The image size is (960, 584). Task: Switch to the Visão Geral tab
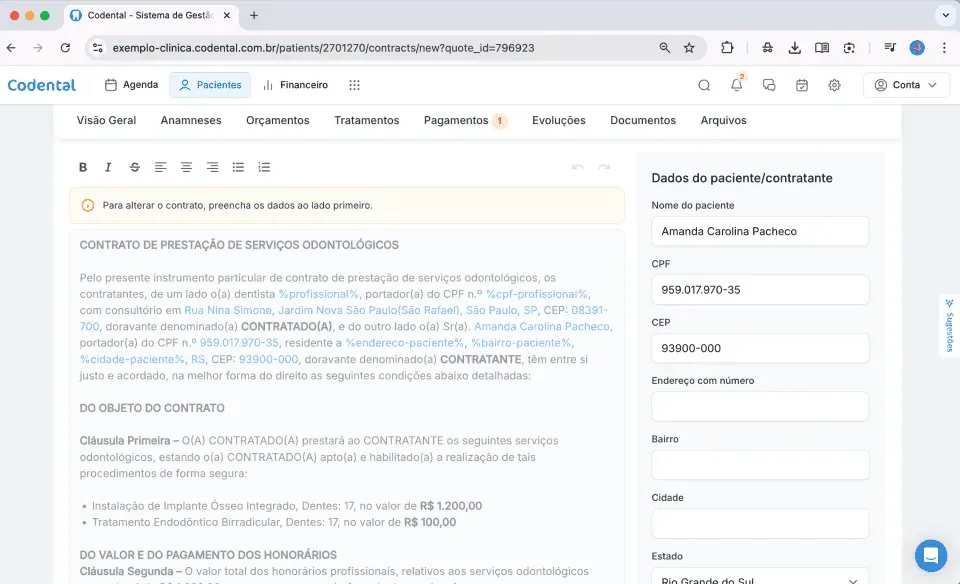(106, 121)
